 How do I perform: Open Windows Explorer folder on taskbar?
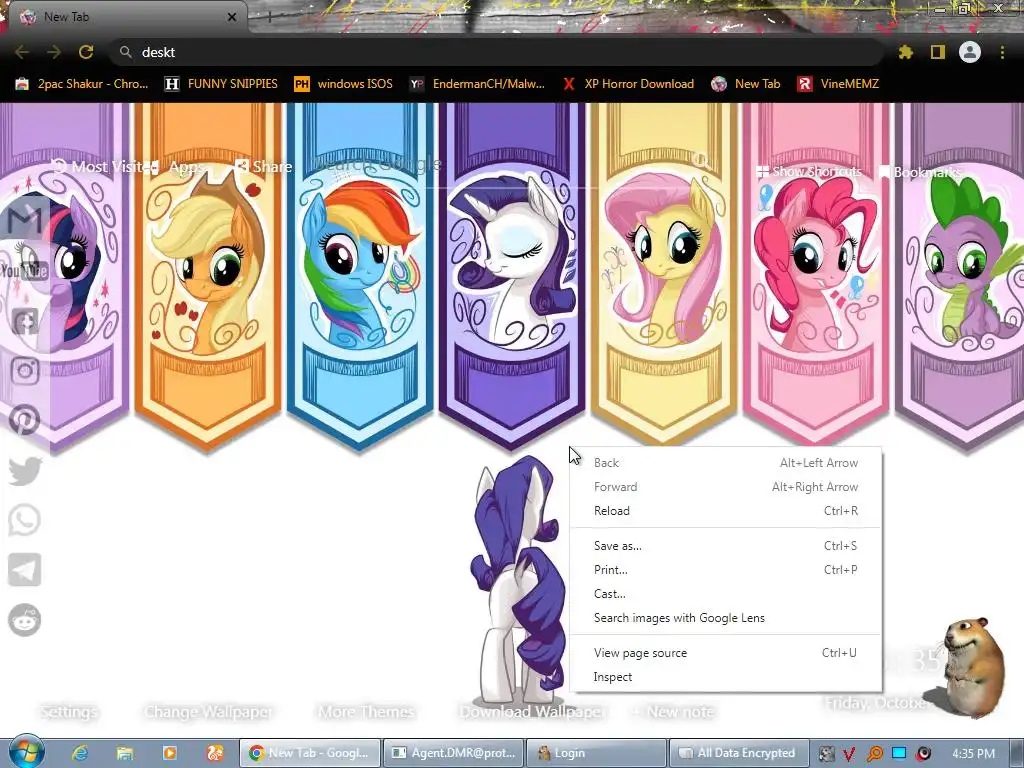point(125,753)
